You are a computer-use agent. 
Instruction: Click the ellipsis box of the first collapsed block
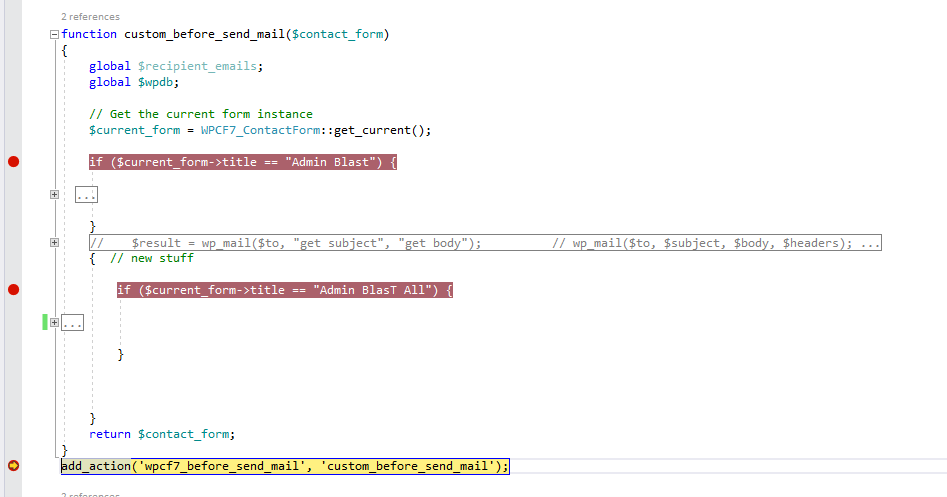[x=86, y=194]
